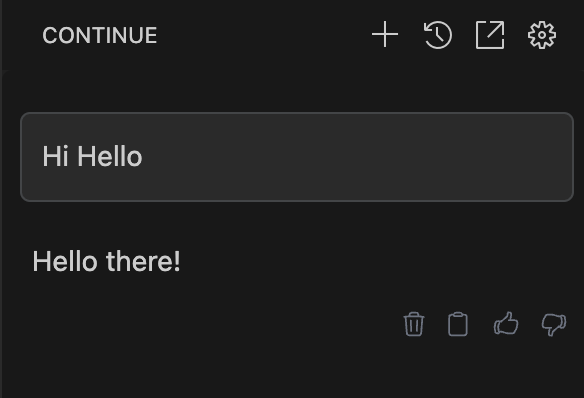Screen dimensions: 584x398
Task: Click the word "there!" in the assistant reply
Action: (143, 261)
